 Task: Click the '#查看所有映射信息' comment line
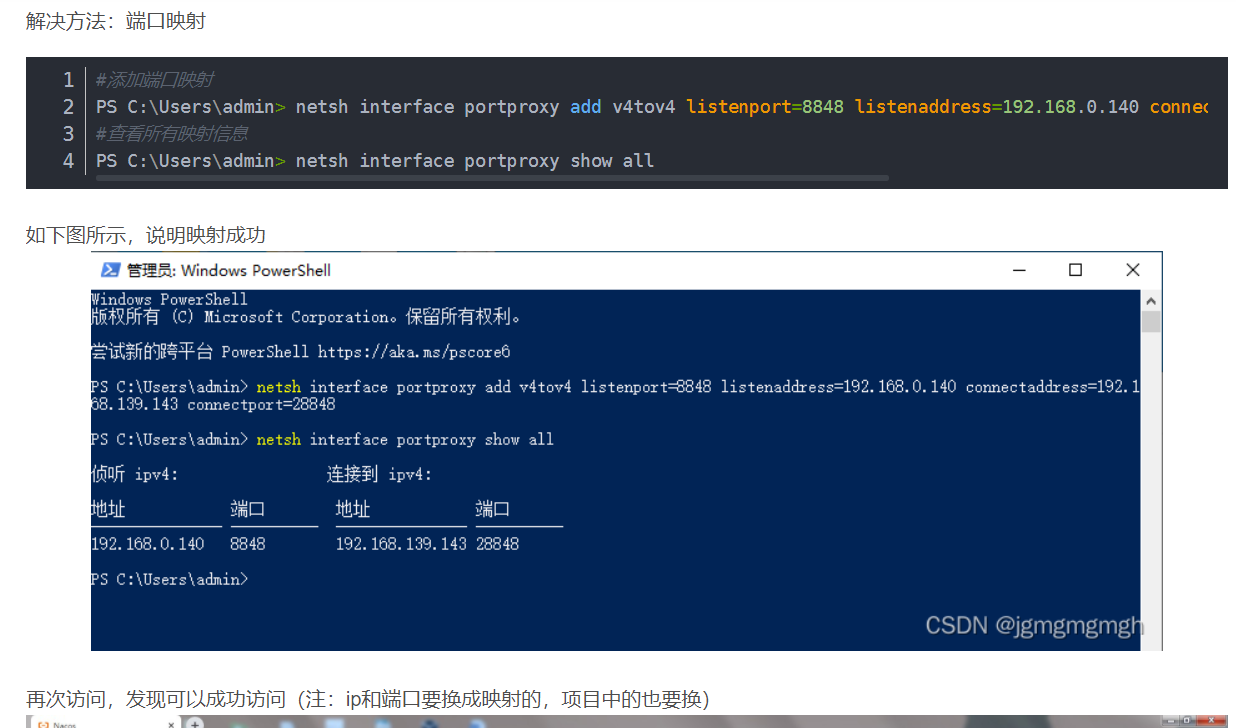click(172, 134)
